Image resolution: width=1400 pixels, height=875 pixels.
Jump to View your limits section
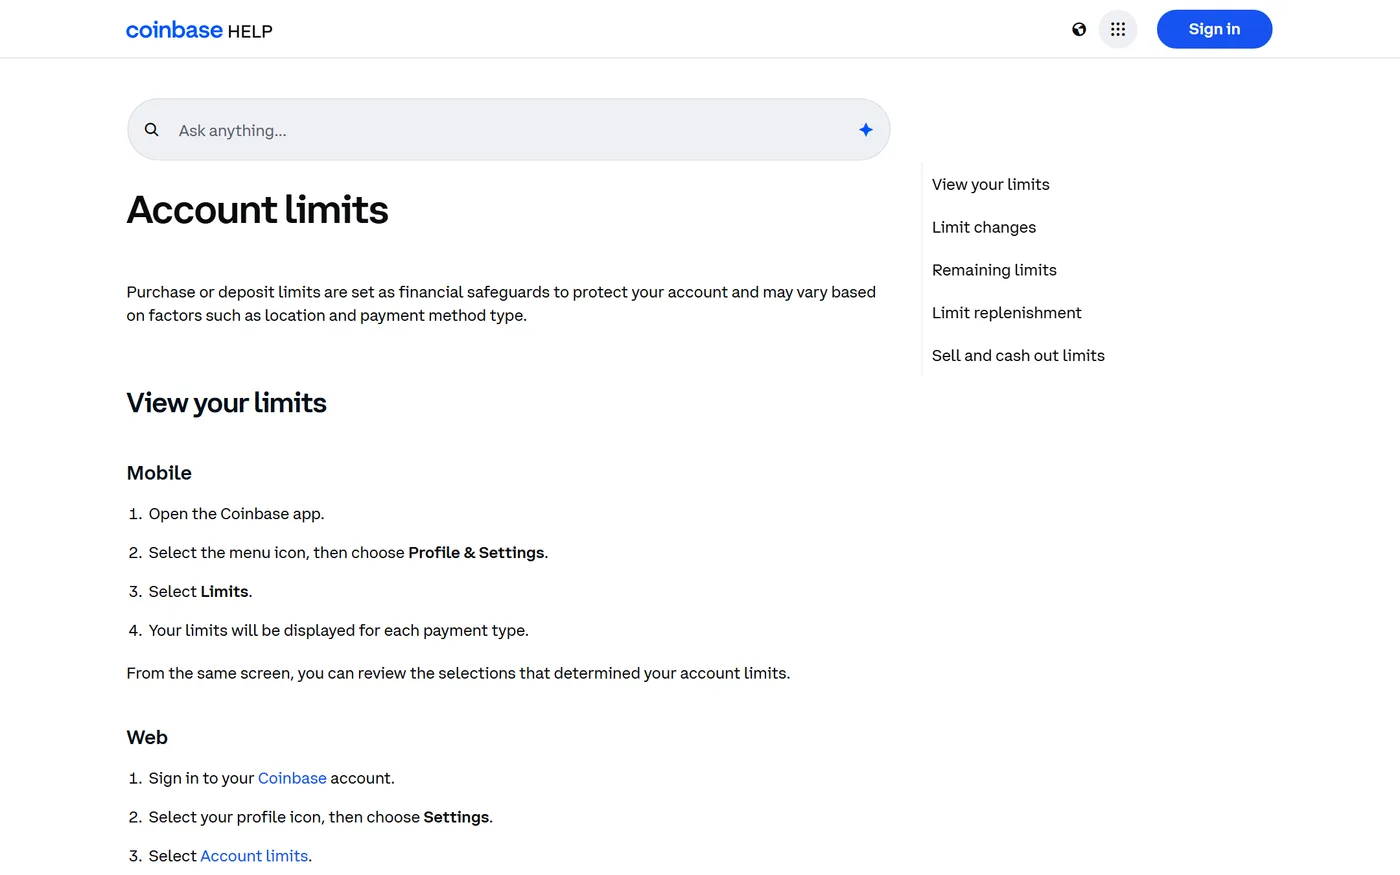(x=991, y=185)
